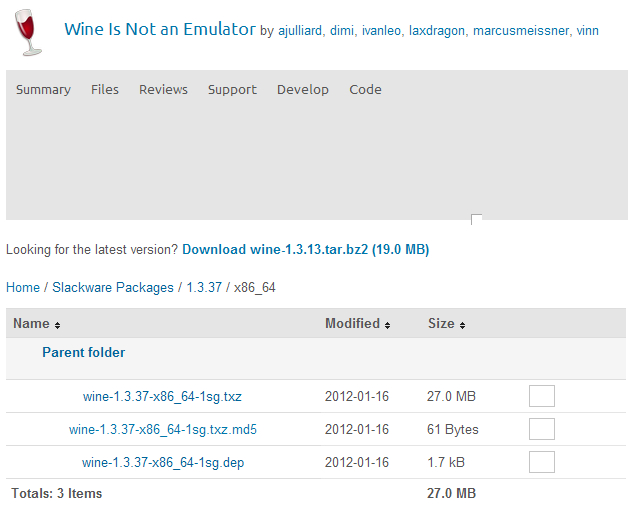The height and width of the screenshot is (514, 628).
Task: View author ajulliard's profile
Action: [300, 31]
